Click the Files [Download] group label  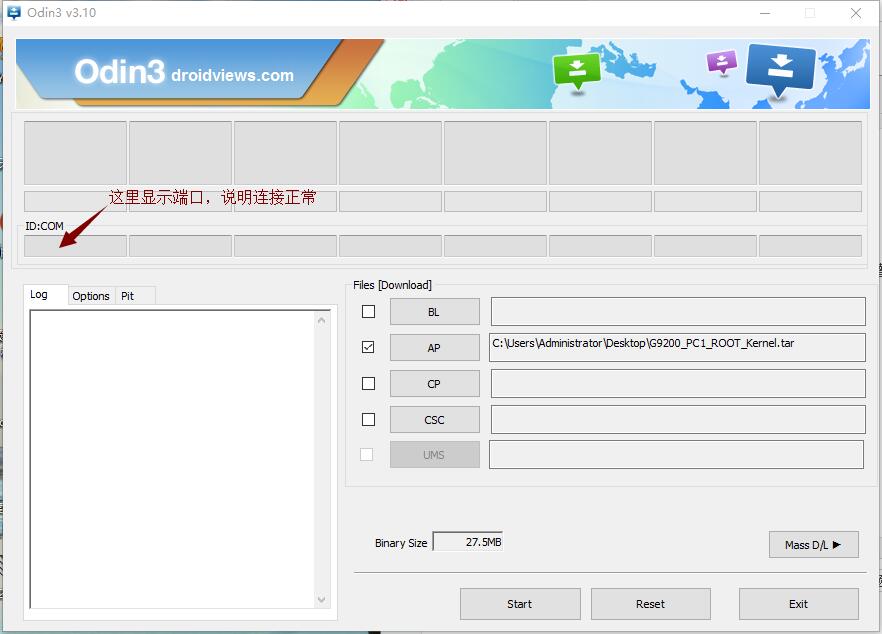(393, 285)
